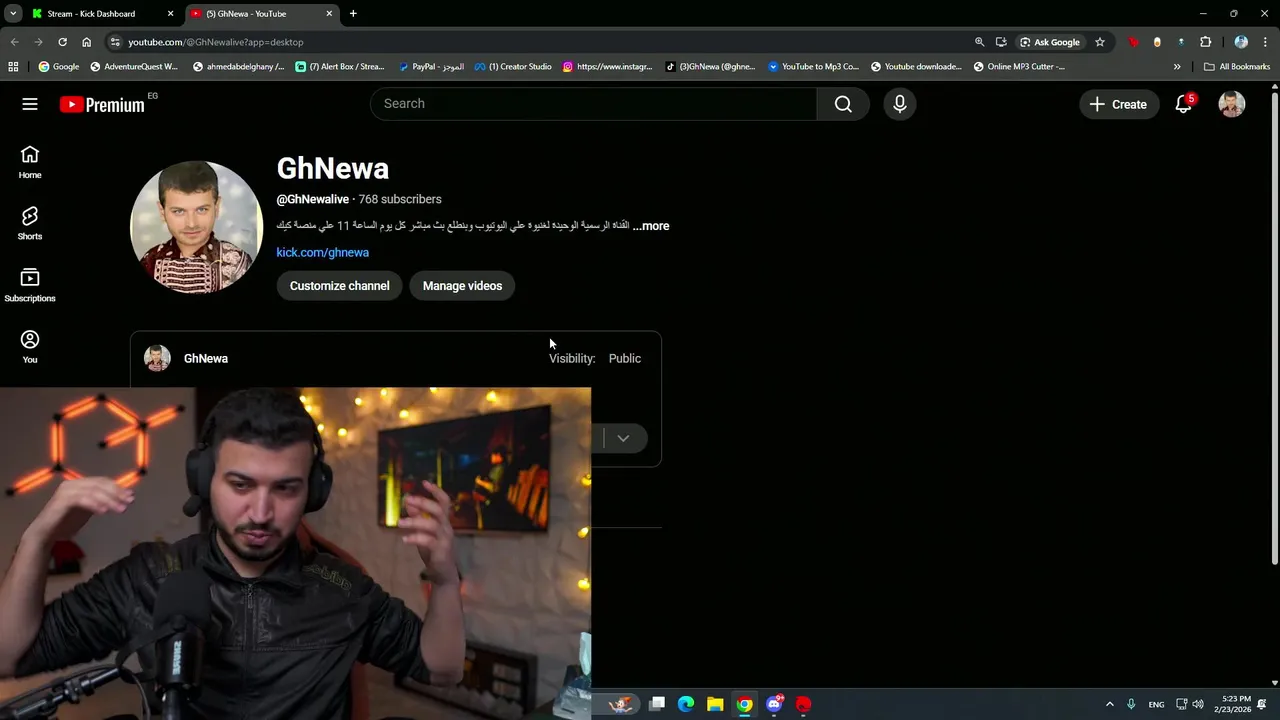Open the YouTube account avatar menu
The image size is (1280, 720).
1232,104
